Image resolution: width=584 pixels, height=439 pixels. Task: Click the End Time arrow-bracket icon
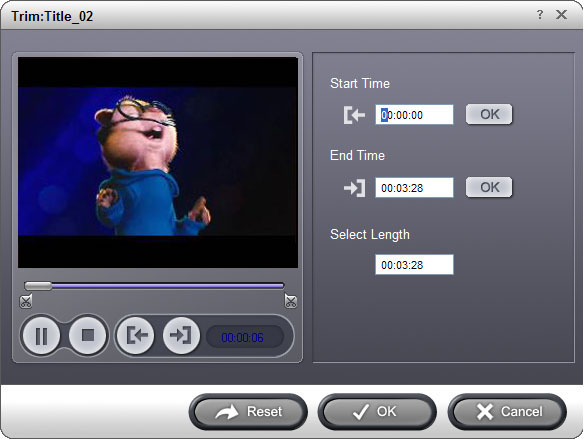pyautogui.click(x=354, y=188)
